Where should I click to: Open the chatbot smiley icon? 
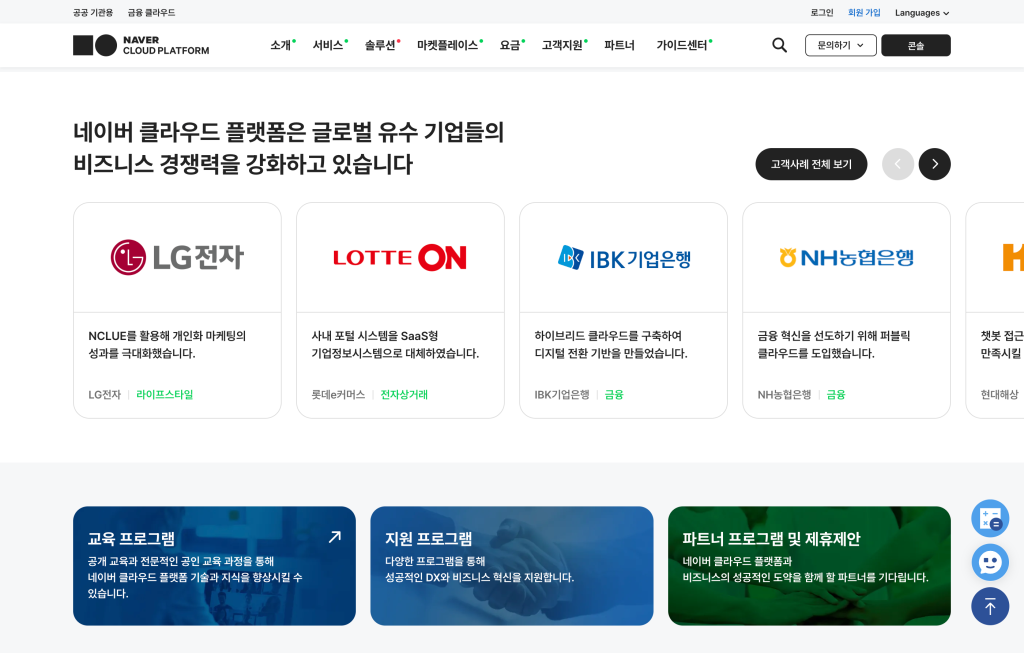[x=990, y=562]
